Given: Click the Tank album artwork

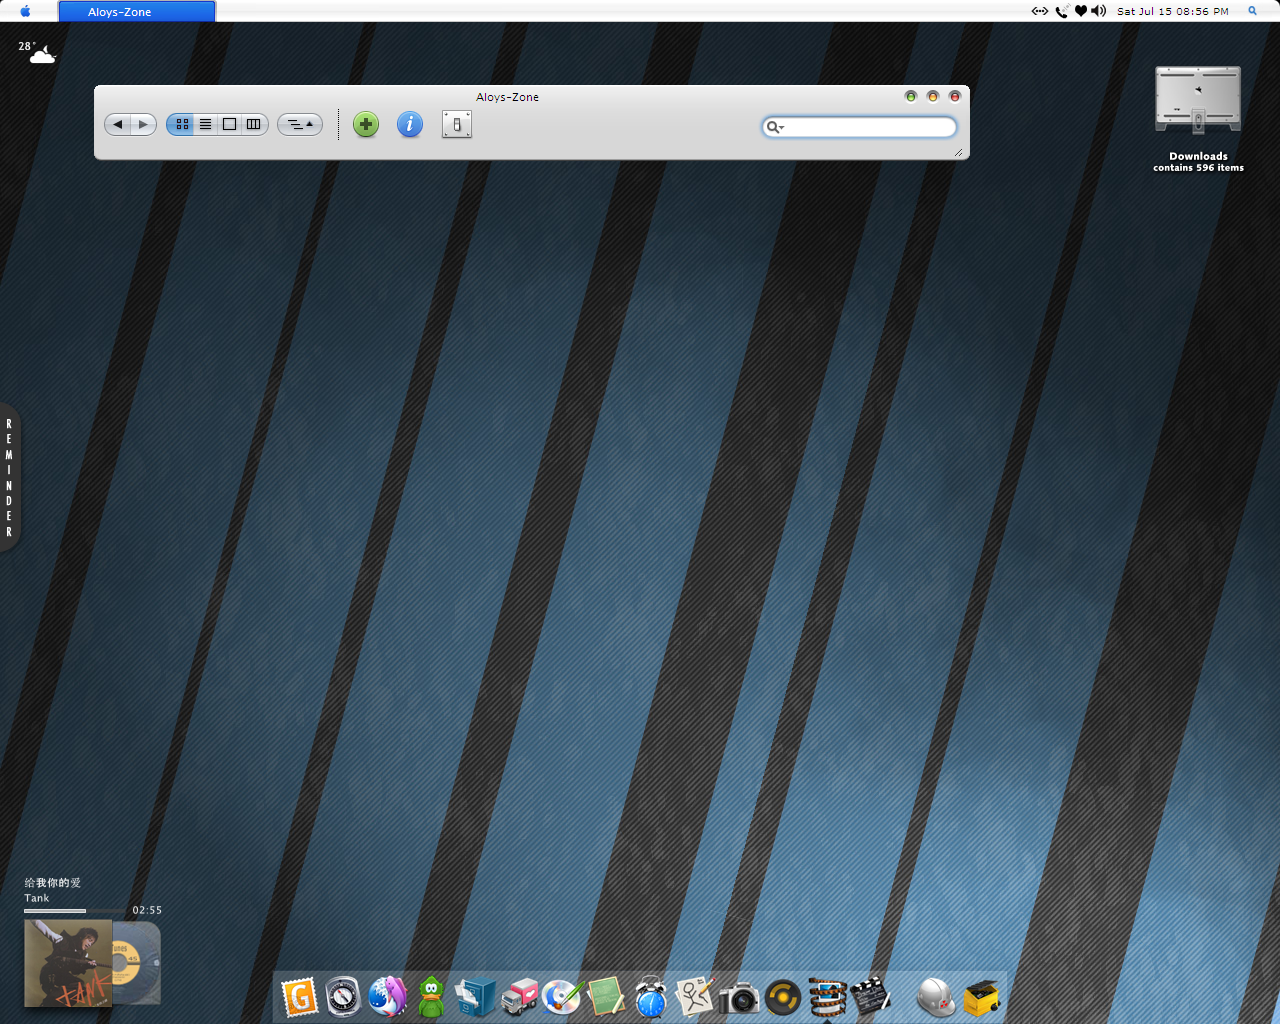Looking at the screenshot, I should click(68, 963).
